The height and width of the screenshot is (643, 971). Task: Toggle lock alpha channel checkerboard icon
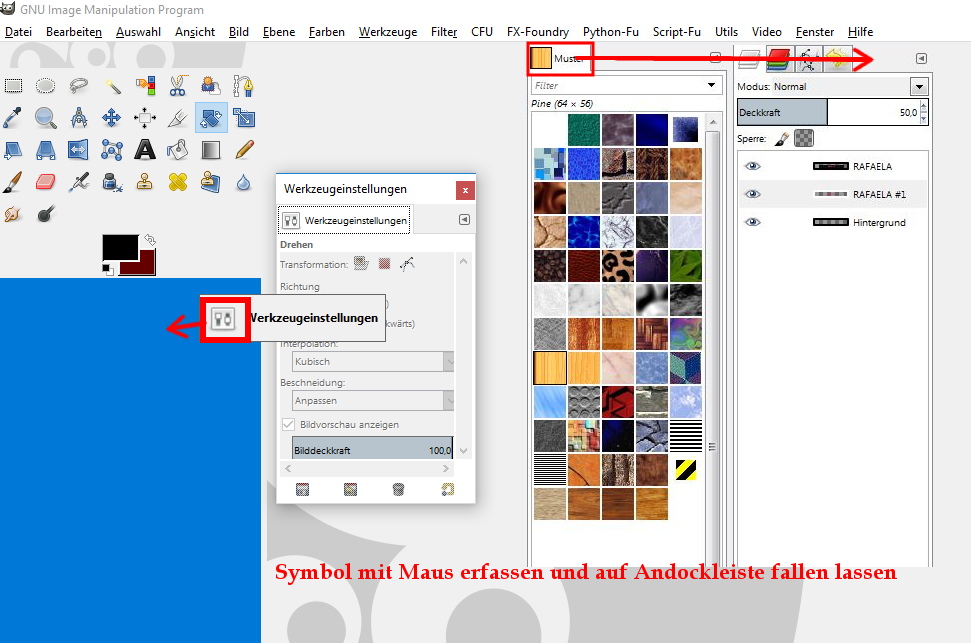click(804, 138)
